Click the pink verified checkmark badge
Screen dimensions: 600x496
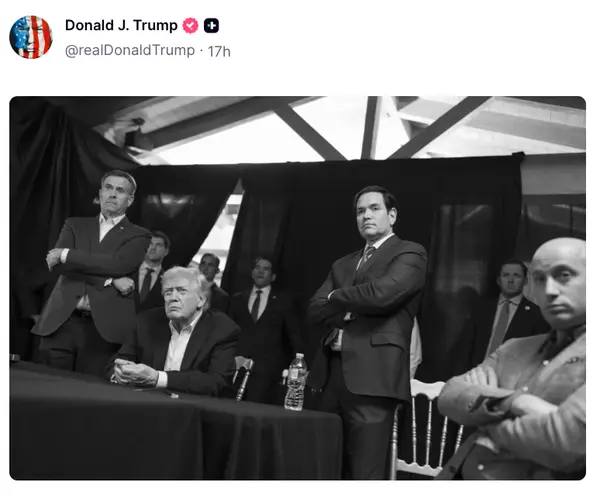click(190, 26)
